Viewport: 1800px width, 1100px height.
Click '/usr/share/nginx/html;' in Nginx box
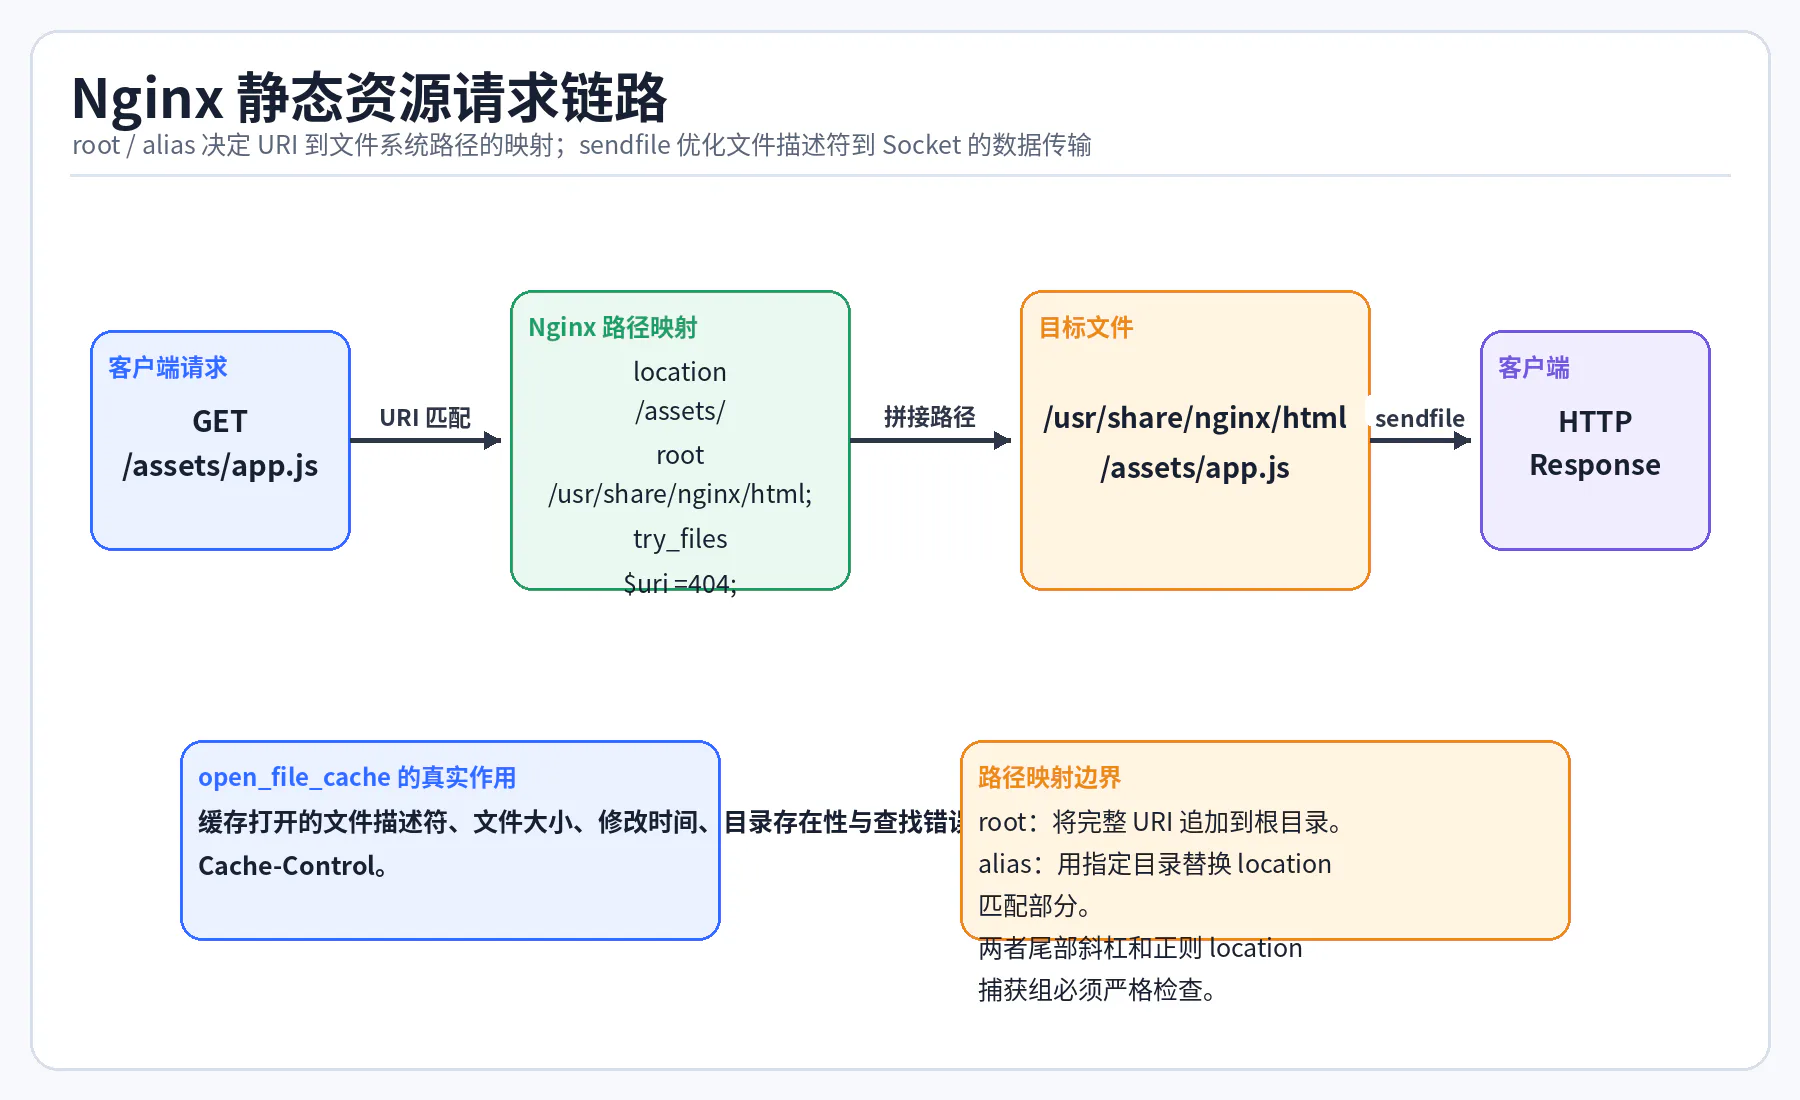pyautogui.click(x=680, y=494)
